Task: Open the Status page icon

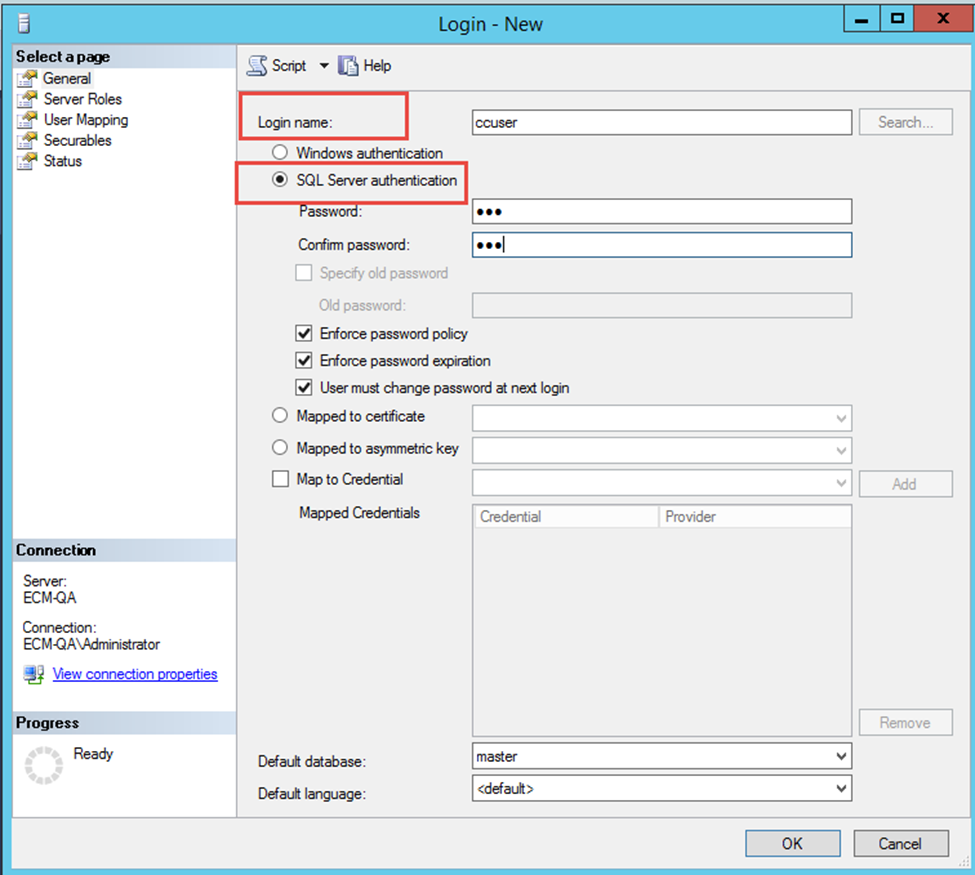Action: (27, 161)
